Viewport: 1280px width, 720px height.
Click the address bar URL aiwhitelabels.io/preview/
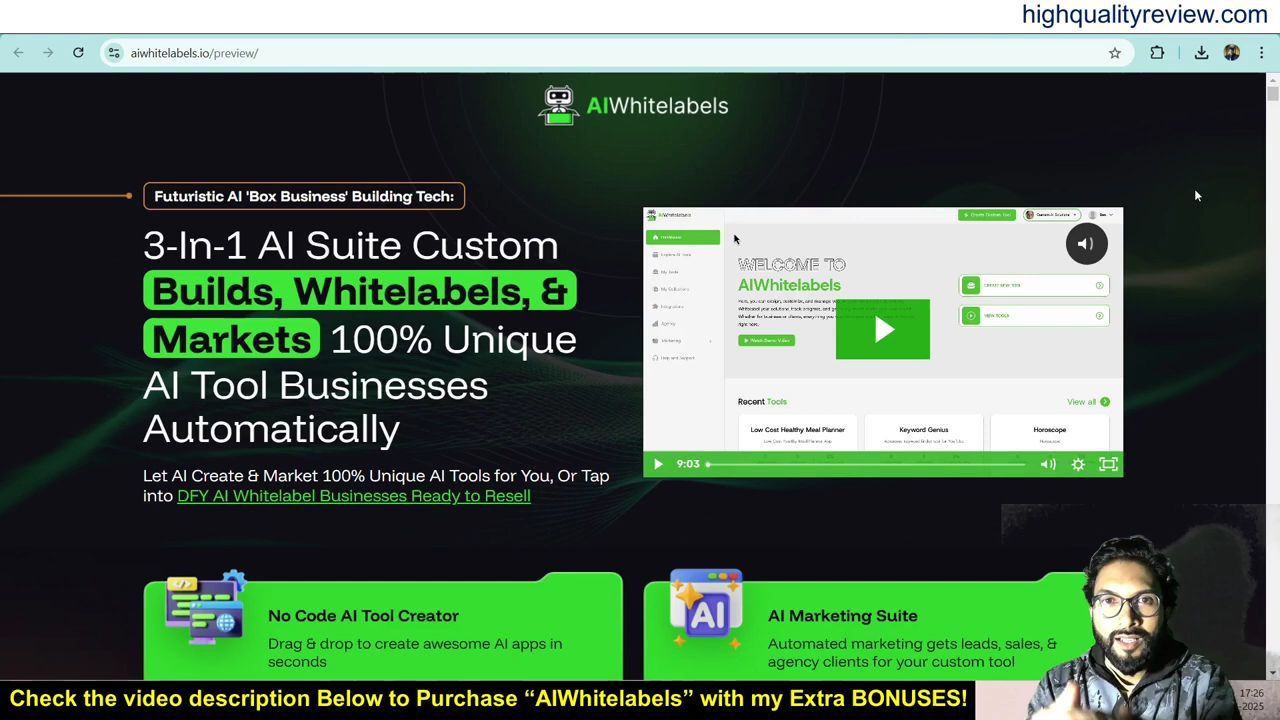[x=194, y=53]
